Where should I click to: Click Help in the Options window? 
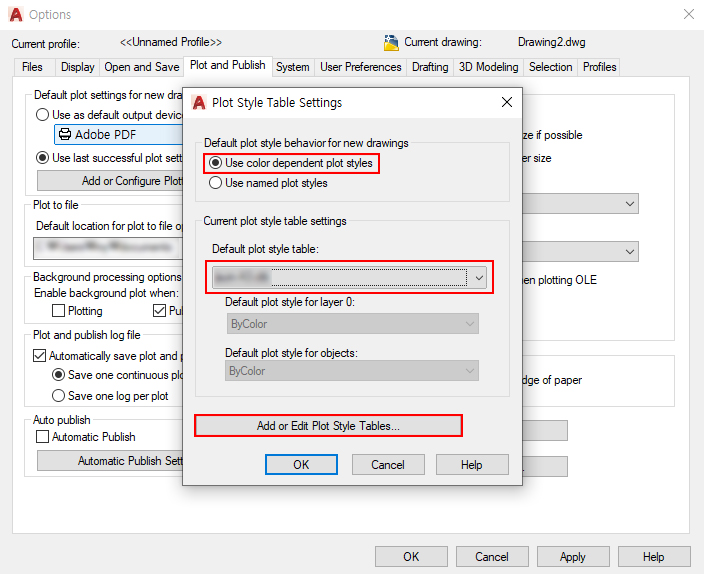tap(654, 556)
